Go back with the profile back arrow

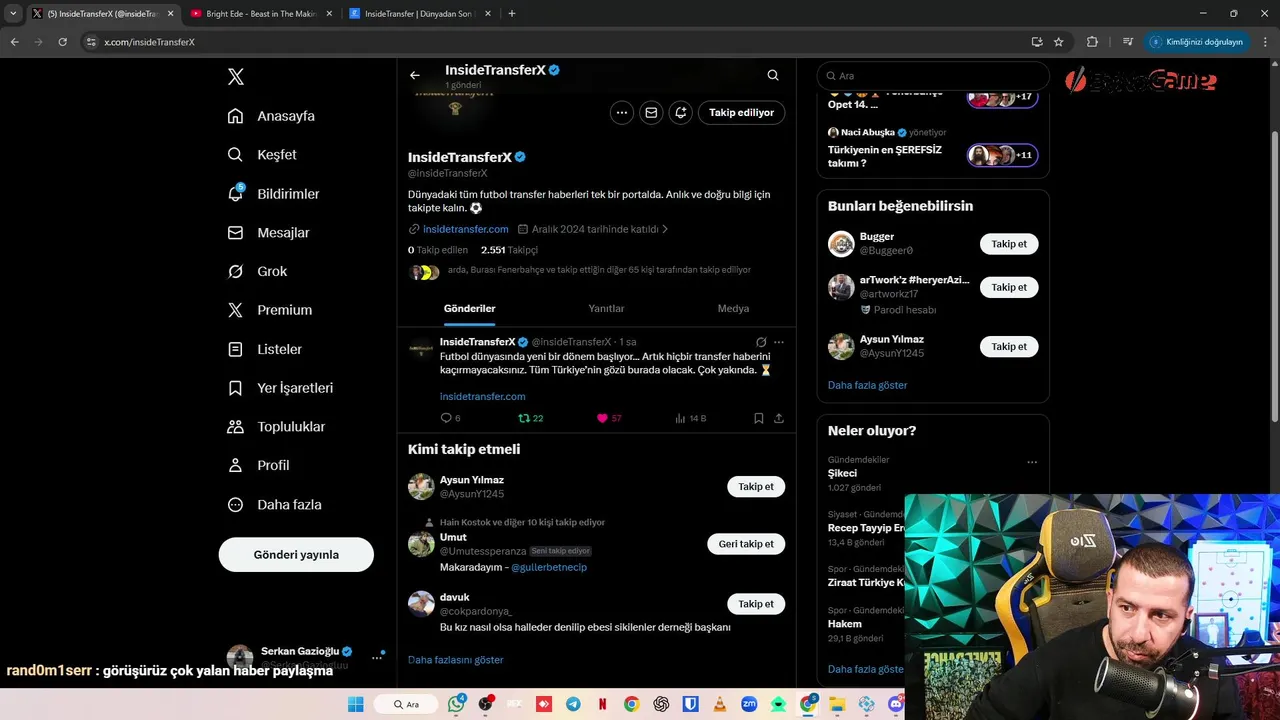(415, 75)
